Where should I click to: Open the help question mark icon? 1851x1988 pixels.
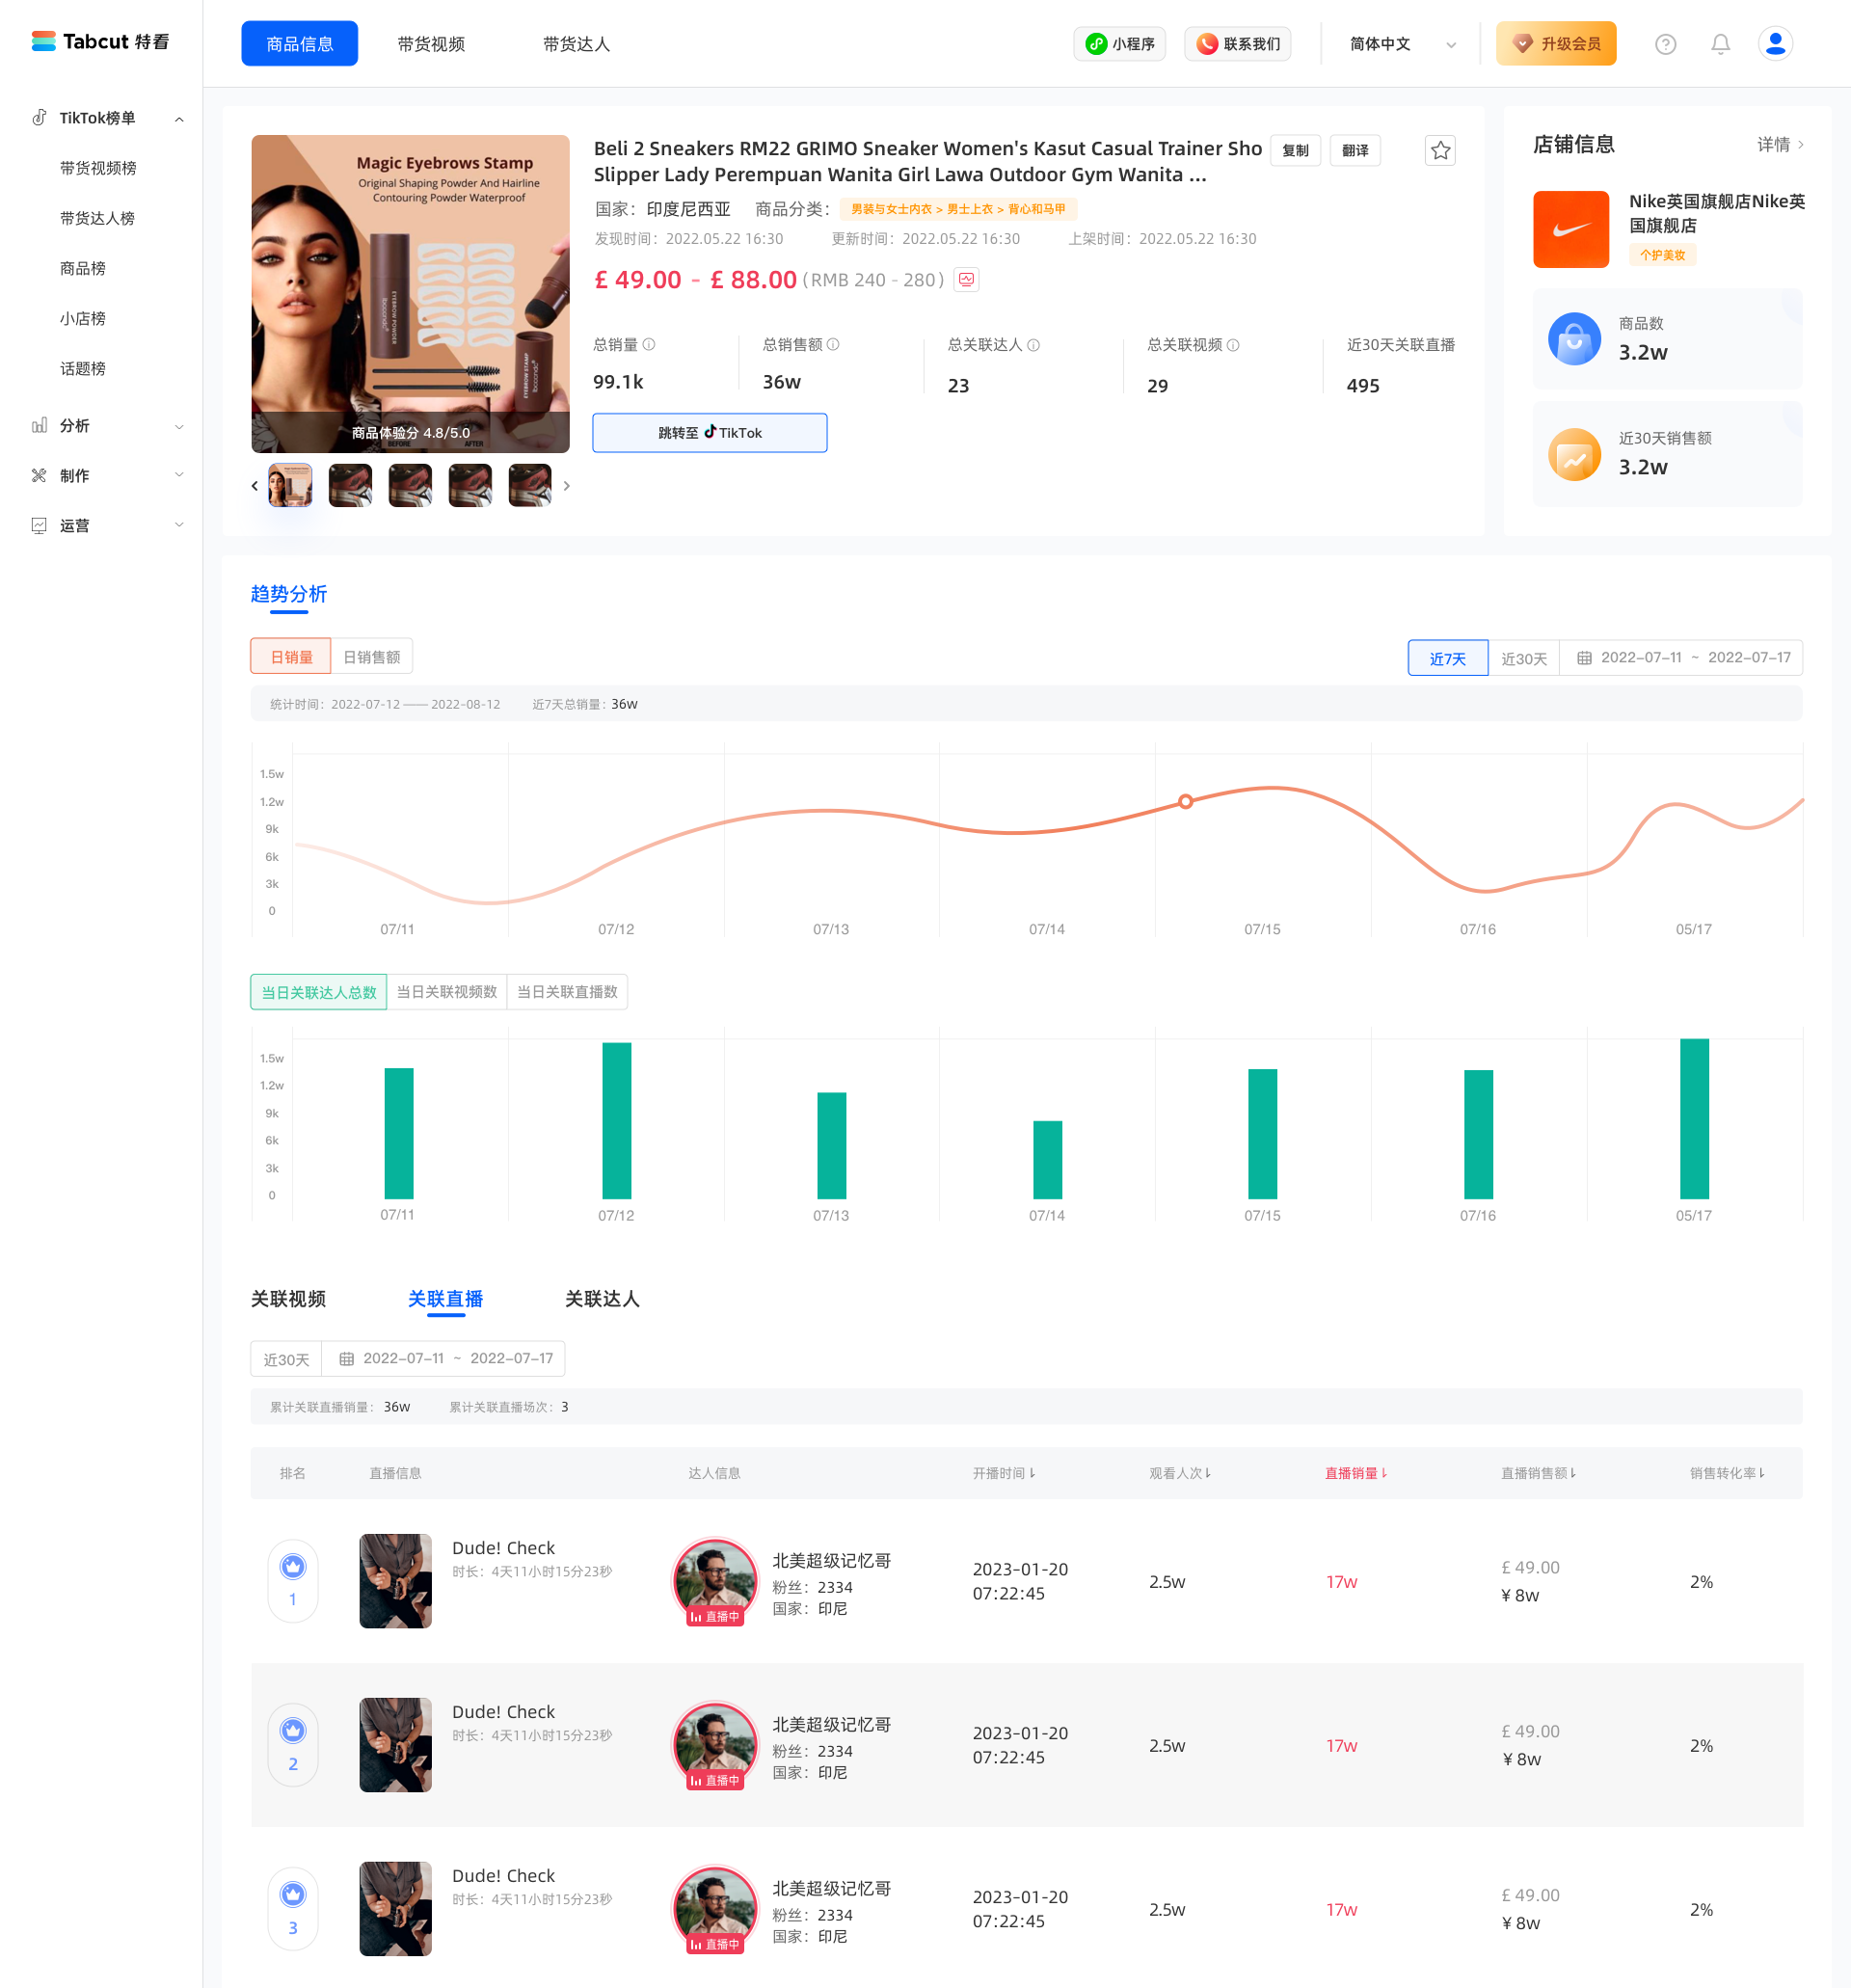click(x=1665, y=44)
